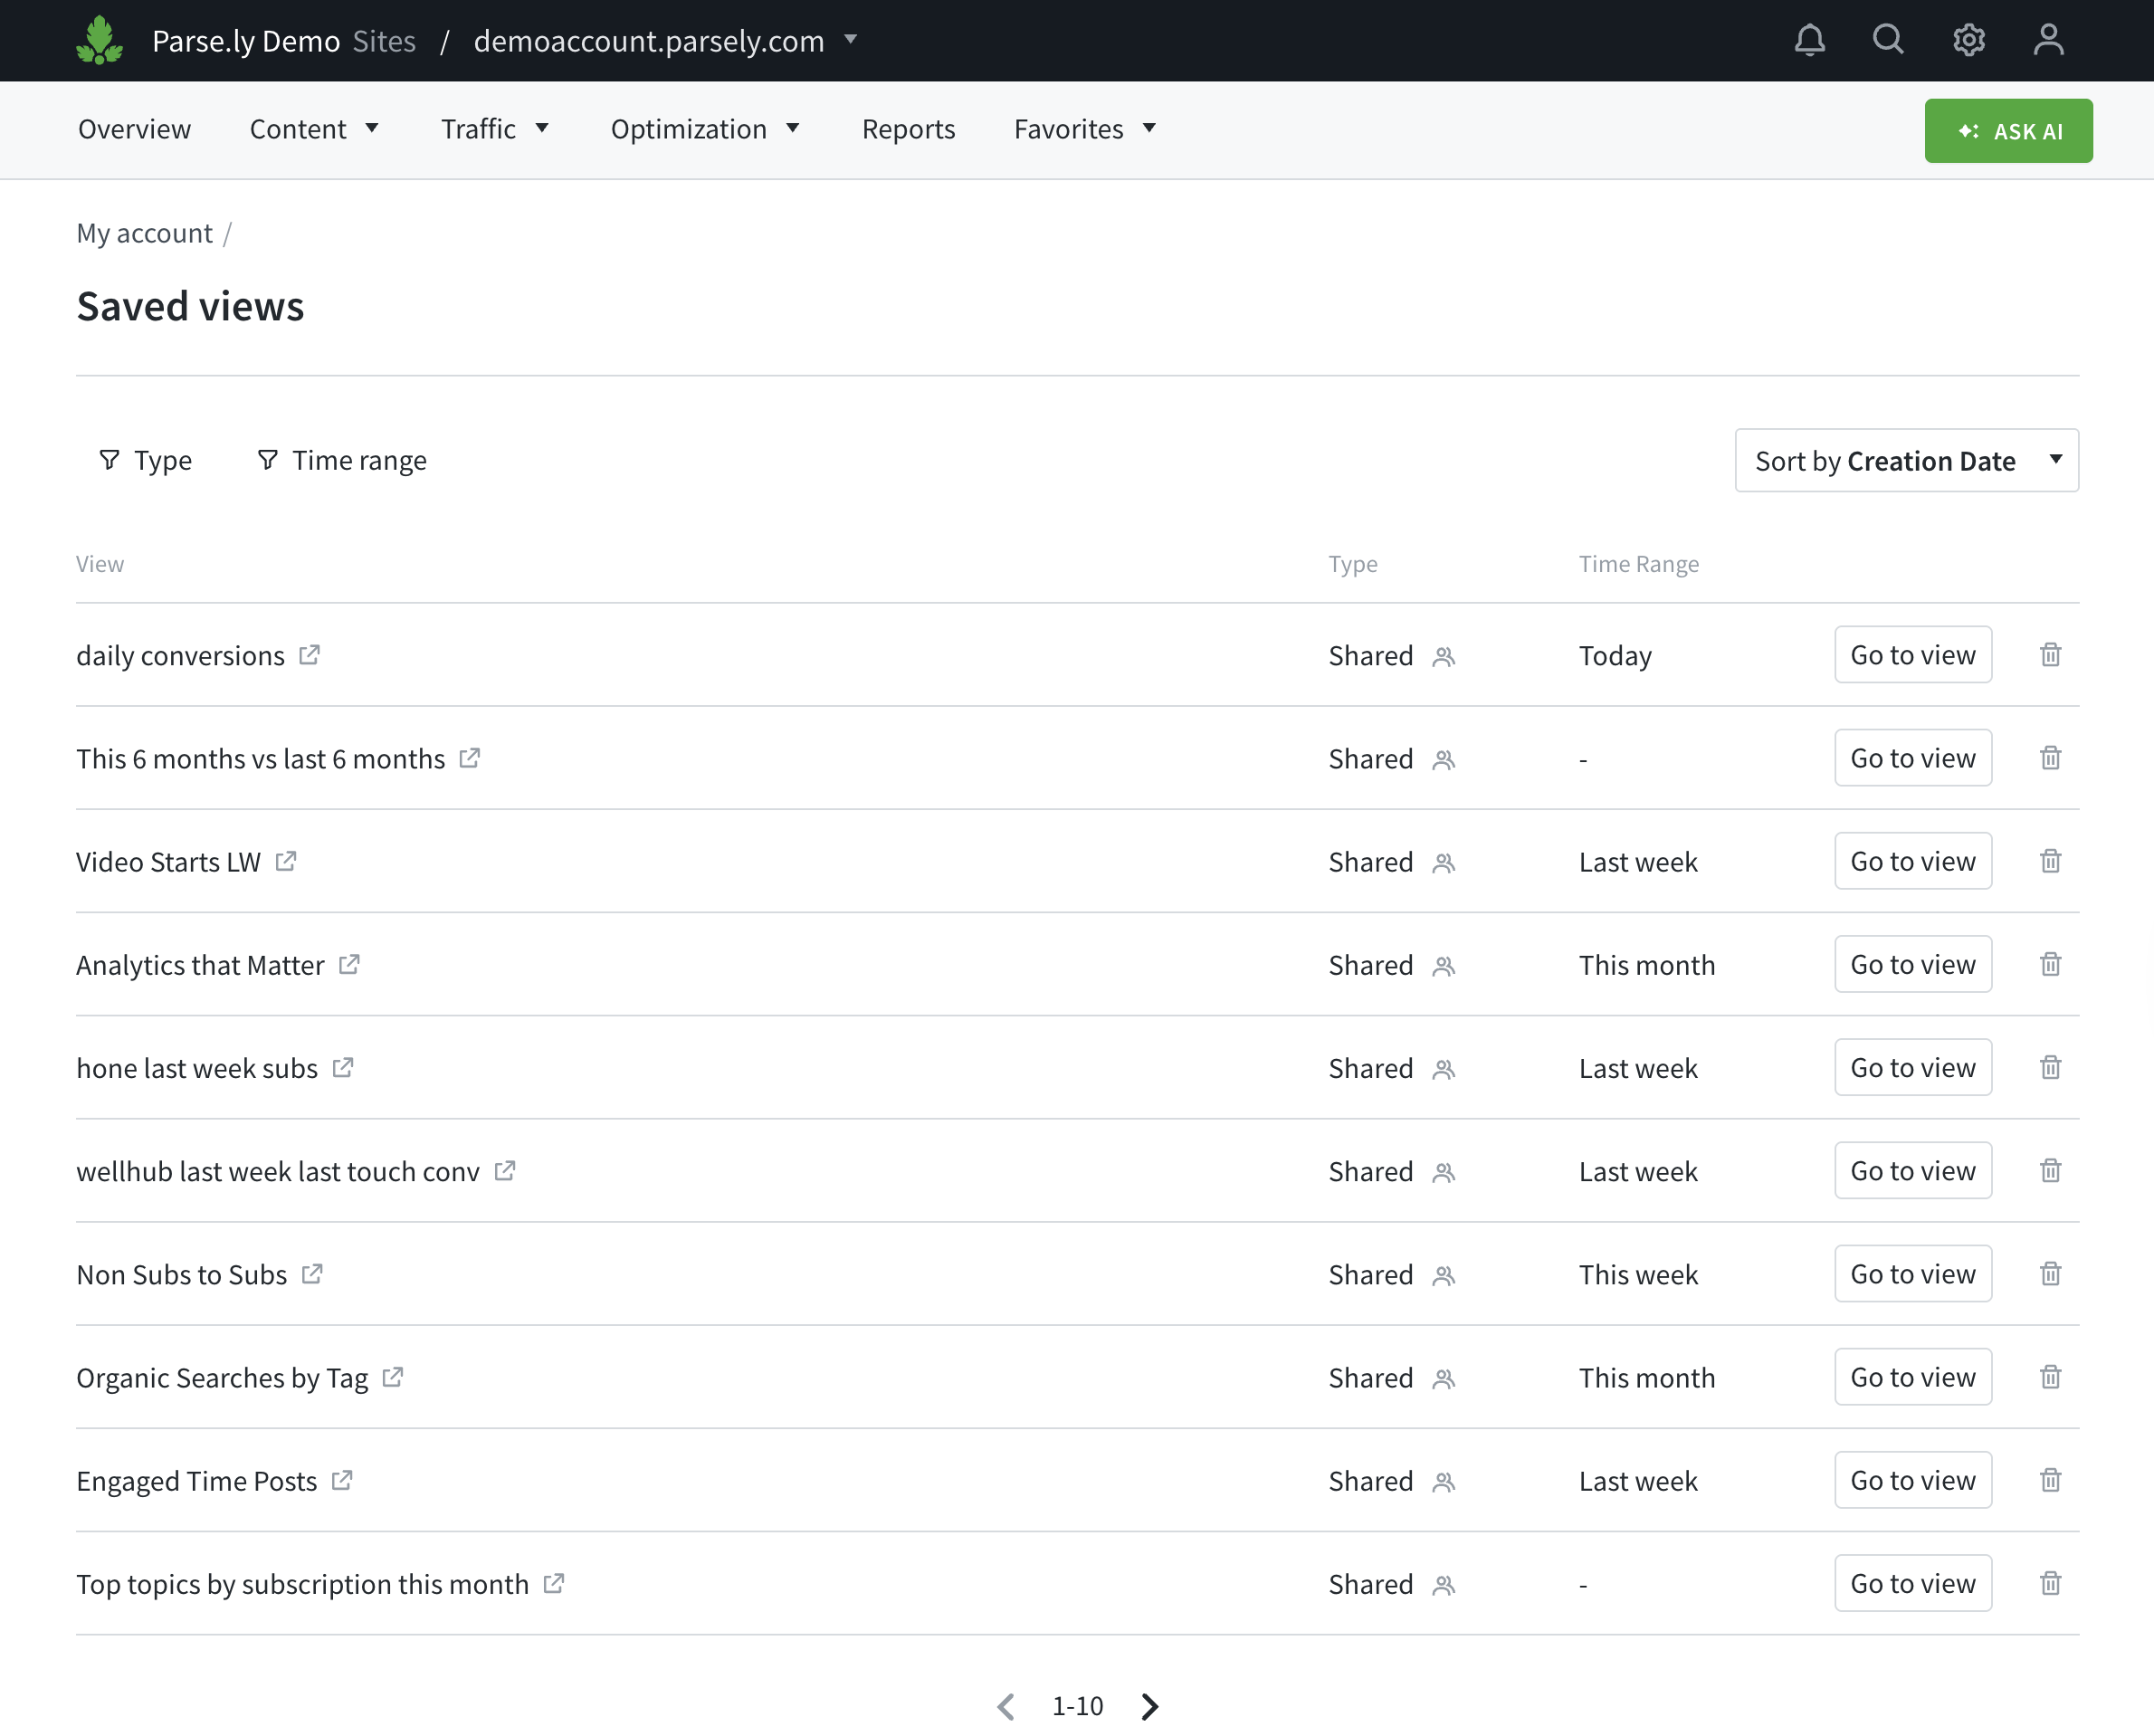2154x1736 pixels.
Task: Click trash icon for Video Starts LW
Action: [2050, 861]
